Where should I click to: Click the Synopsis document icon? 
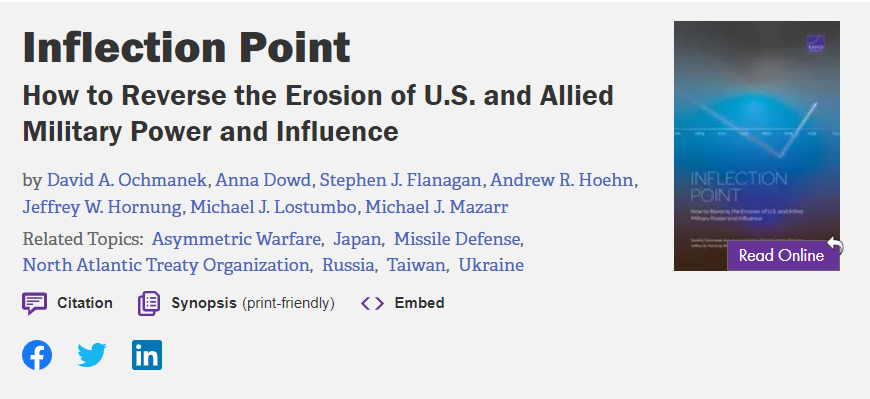(x=149, y=304)
